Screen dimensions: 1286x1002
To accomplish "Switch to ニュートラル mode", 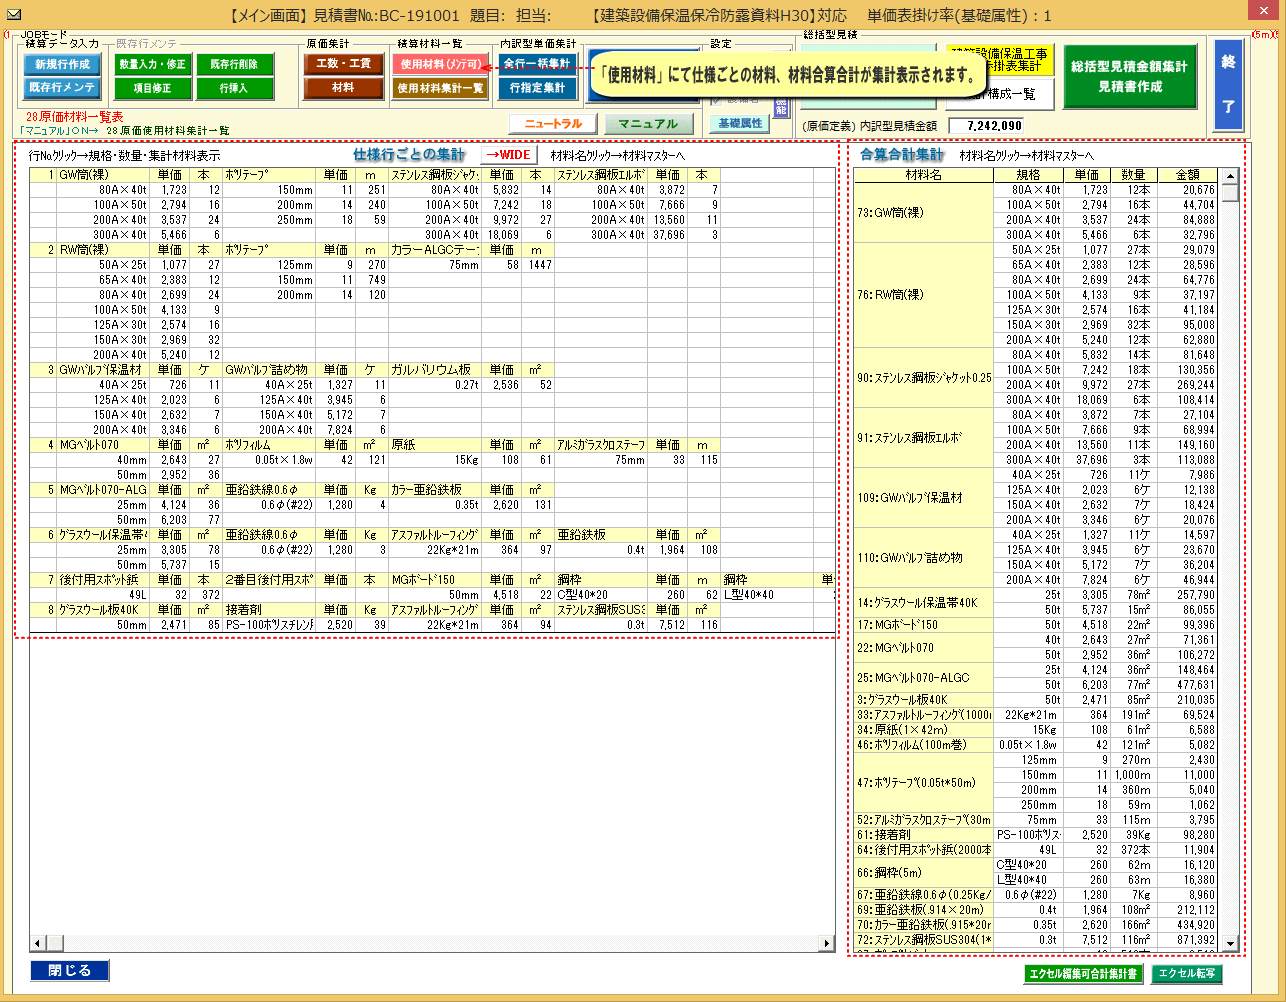I will pos(552,124).
